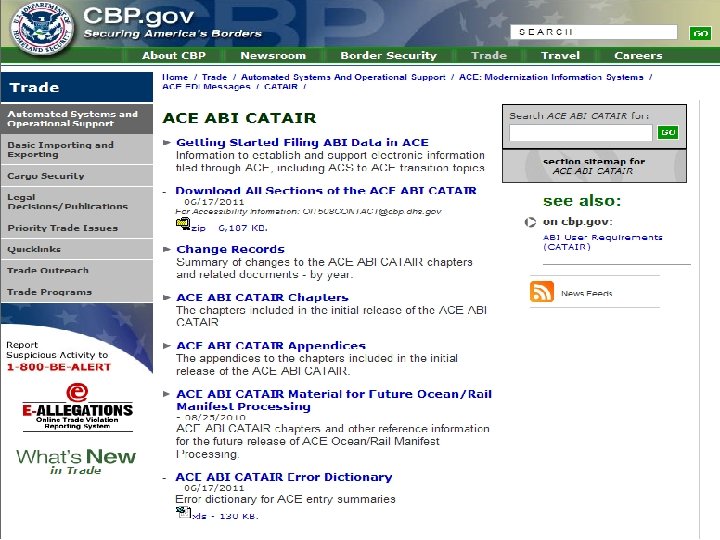Click the News Feeds text link
The height and width of the screenshot is (540, 720).
pyautogui.click(x=586, y=293)
